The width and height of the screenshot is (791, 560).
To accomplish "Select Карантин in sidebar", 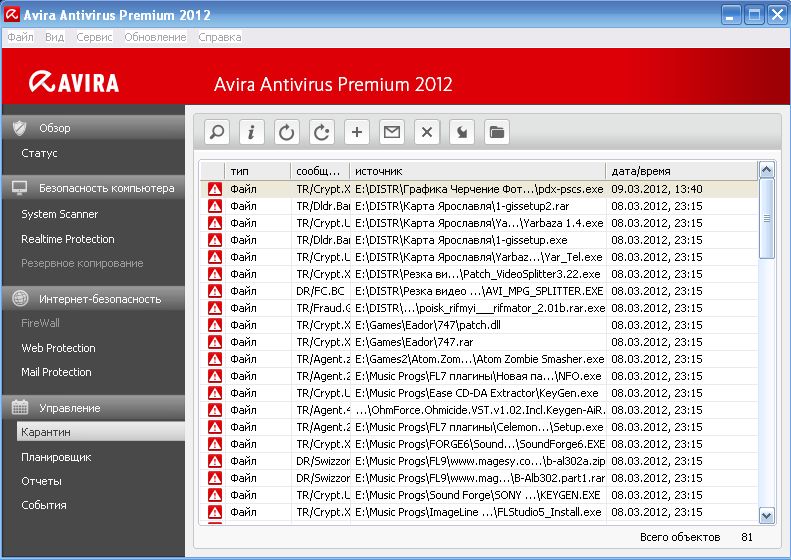I will click(101, 432).
